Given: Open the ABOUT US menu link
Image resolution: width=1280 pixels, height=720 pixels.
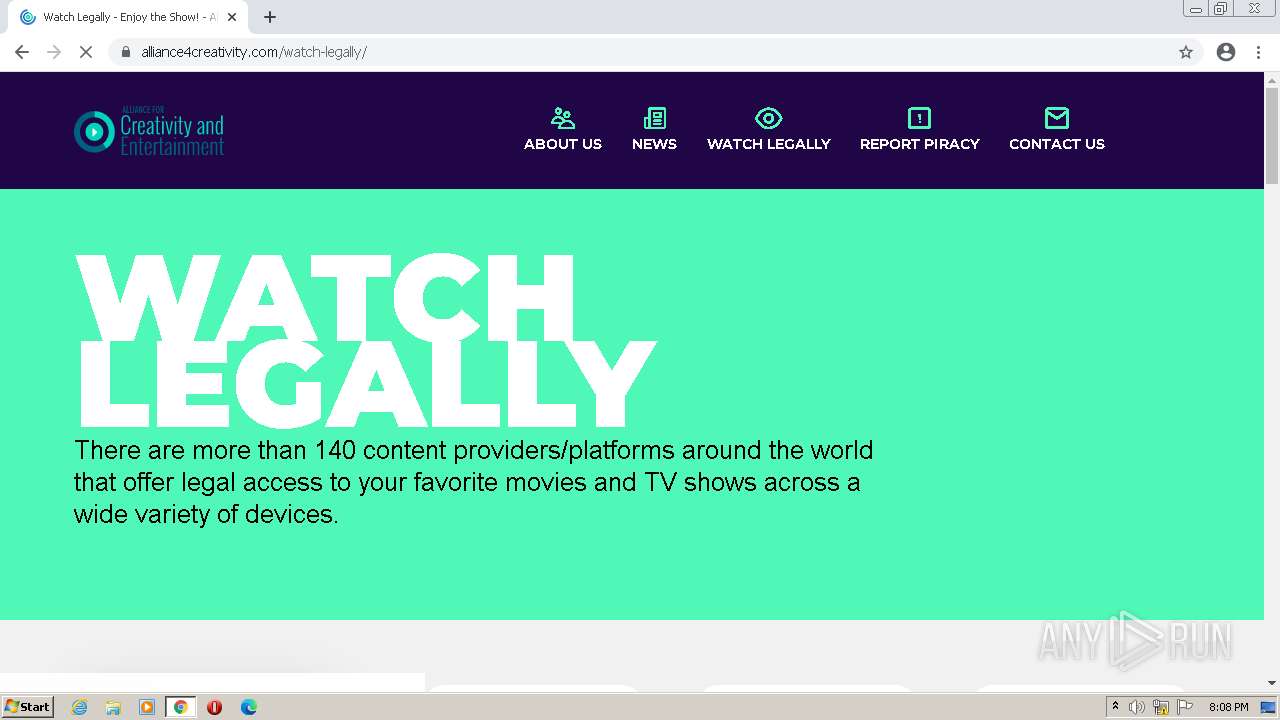Looking at the screenshot, I should coord(563,144).
